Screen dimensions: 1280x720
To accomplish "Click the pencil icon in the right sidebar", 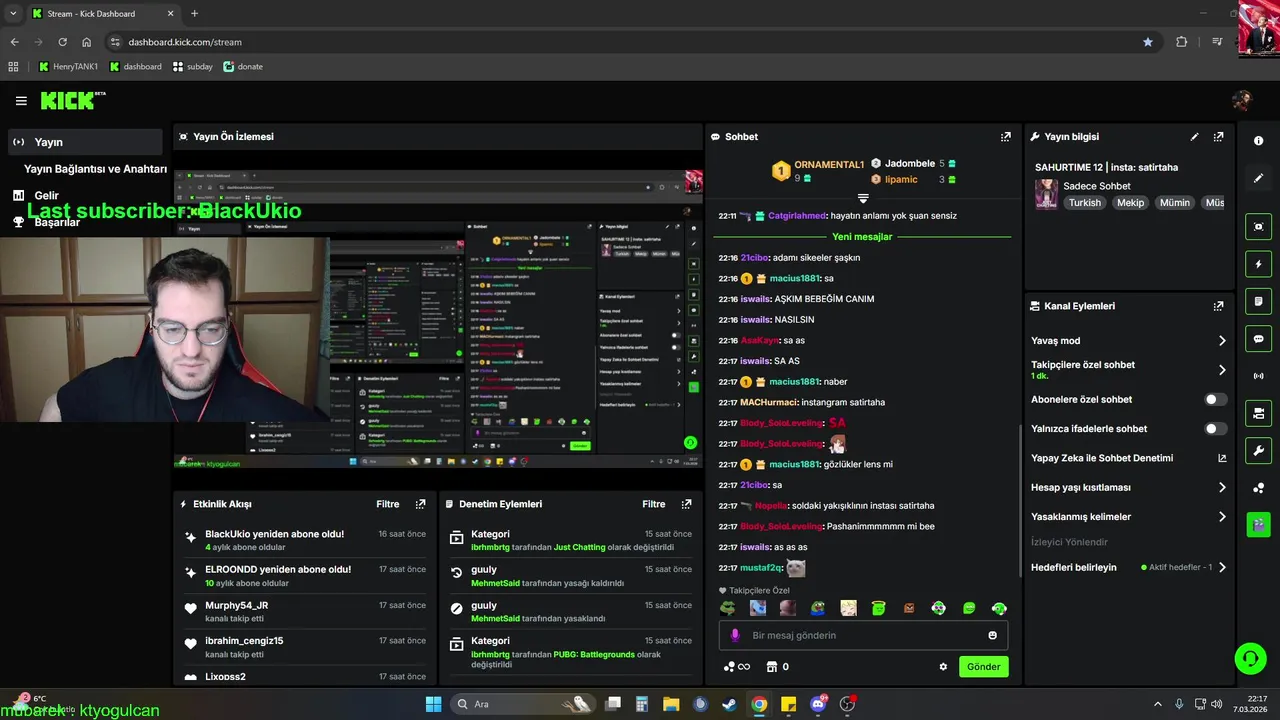I will pyautogui.click(x=1258, y=178).
